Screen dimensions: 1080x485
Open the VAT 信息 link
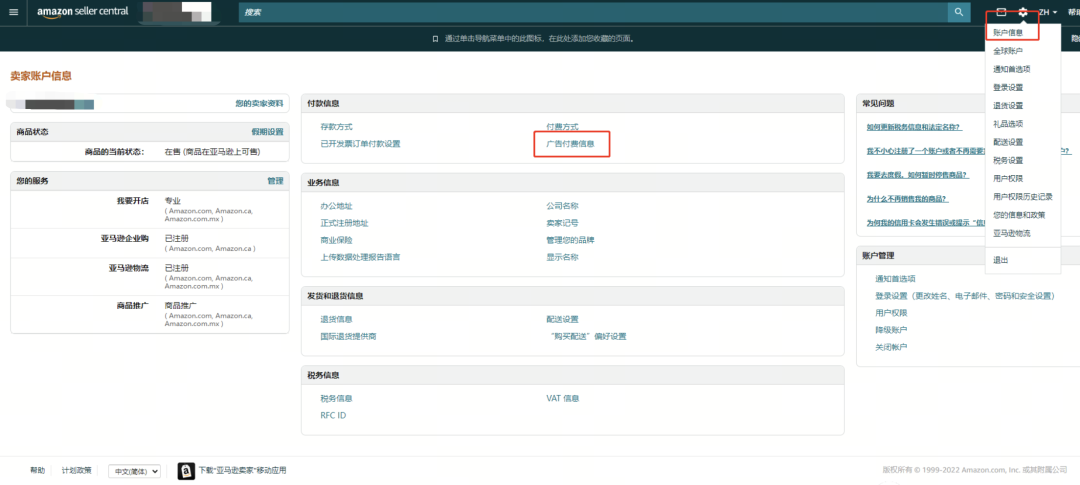563,398
